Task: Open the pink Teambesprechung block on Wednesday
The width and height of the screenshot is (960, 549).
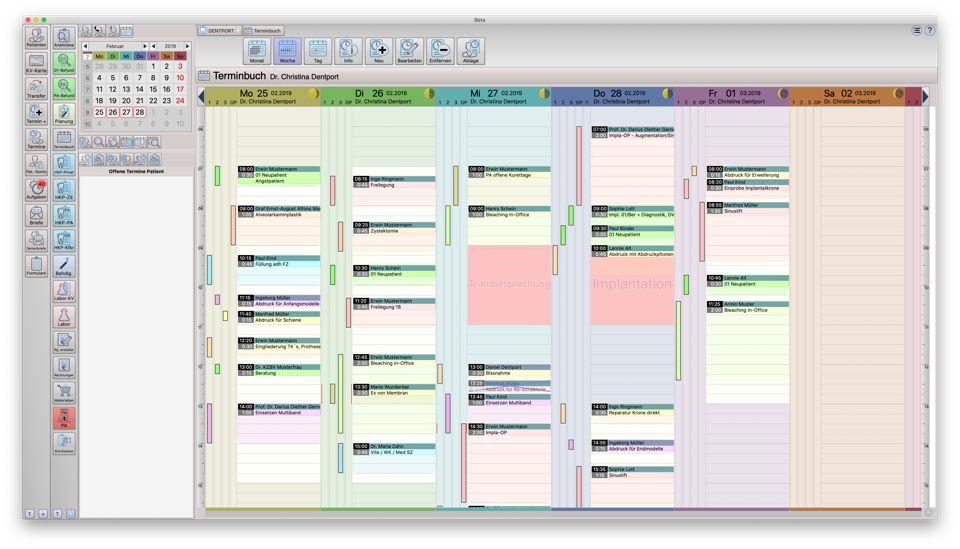Action: click(x=509, y=284)
